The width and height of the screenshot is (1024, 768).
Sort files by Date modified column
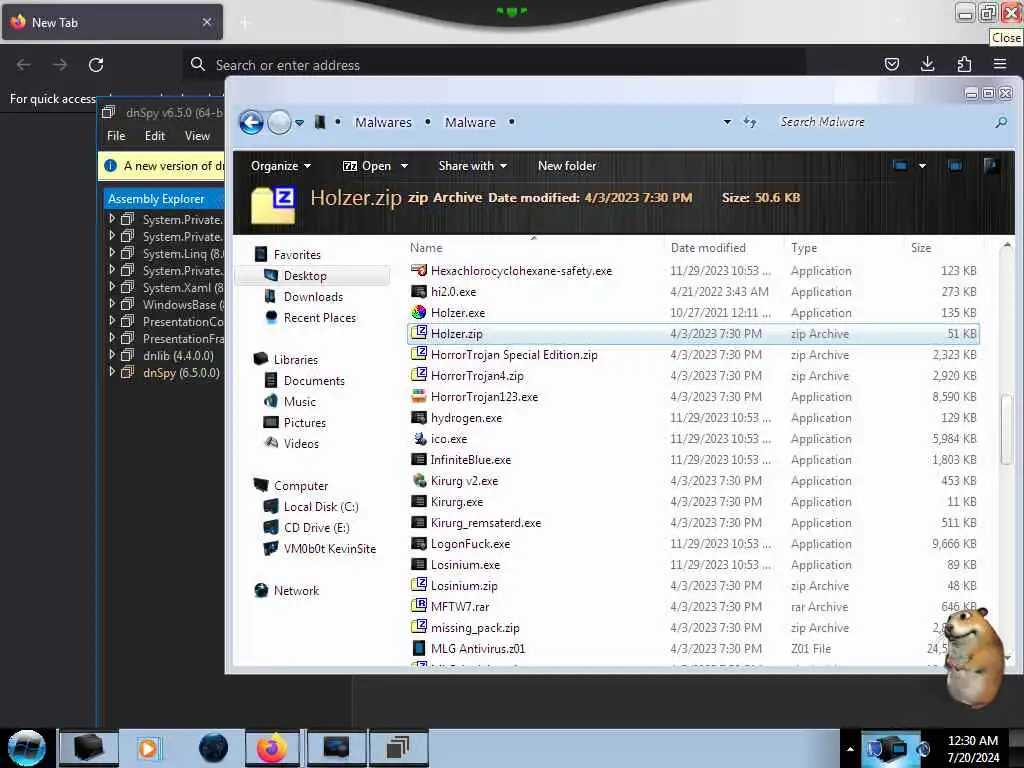pos(708,248)
